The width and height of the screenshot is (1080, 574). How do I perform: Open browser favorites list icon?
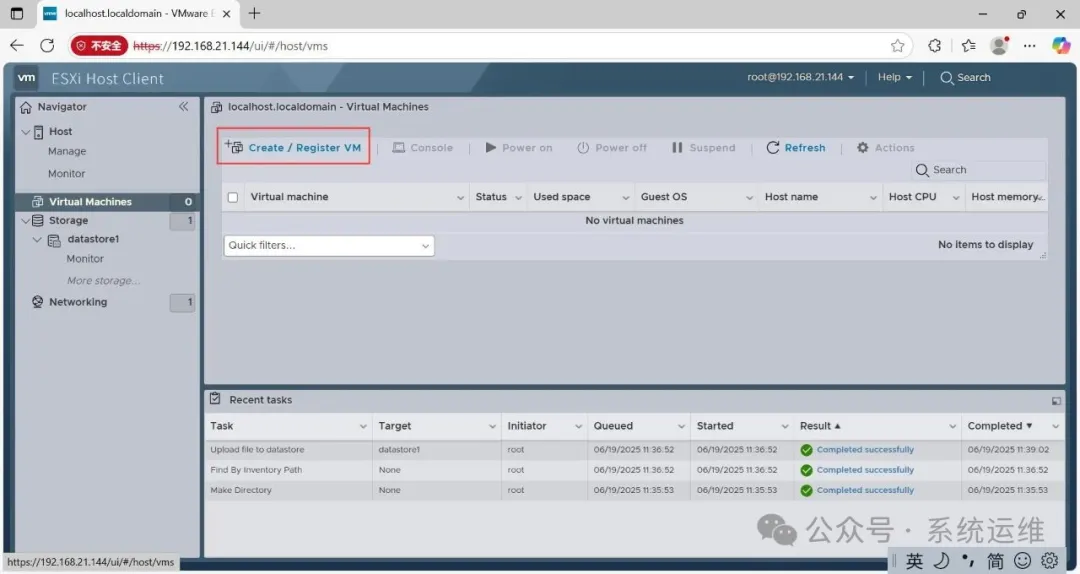click(968, 45)
